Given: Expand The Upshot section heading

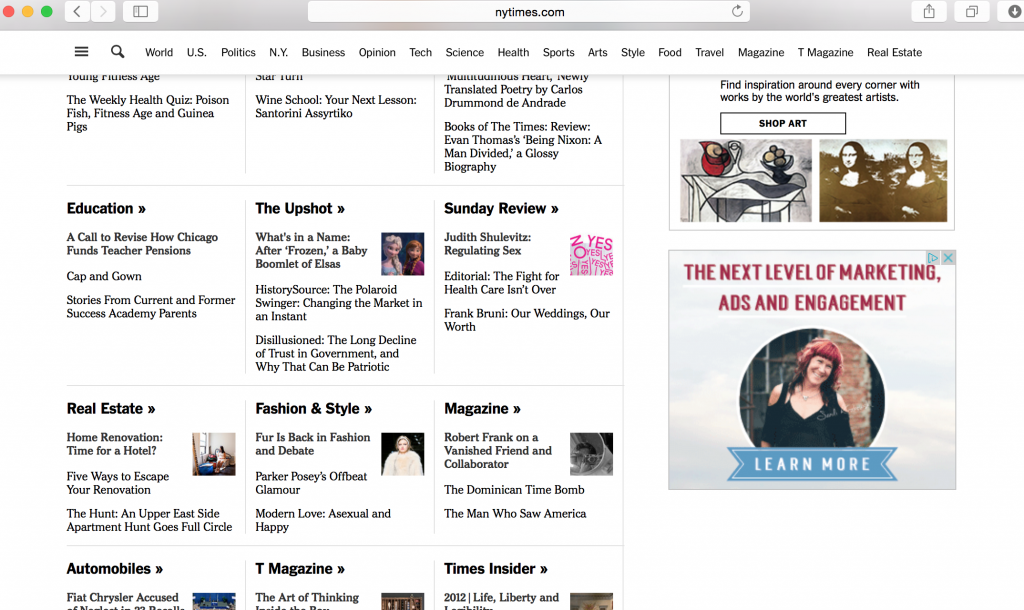Looking at the screenshot, I should [x=300, y=208].
